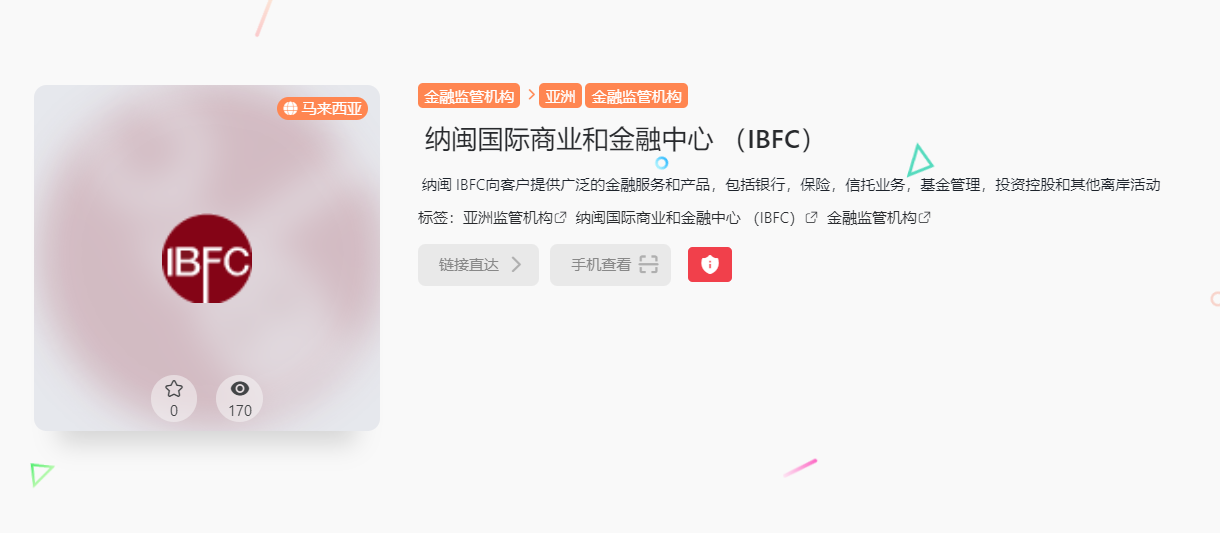Screen dimensions: 1220x533
Task: Click the right chevron inside 链接直达 button
Action: (x=517, y=265)
